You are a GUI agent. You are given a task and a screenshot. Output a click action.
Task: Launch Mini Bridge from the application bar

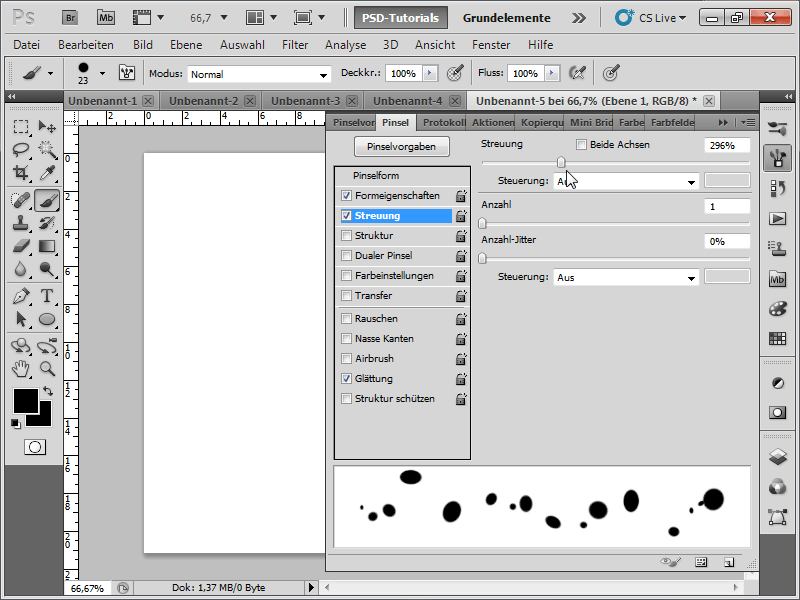[x=106, y=18]
